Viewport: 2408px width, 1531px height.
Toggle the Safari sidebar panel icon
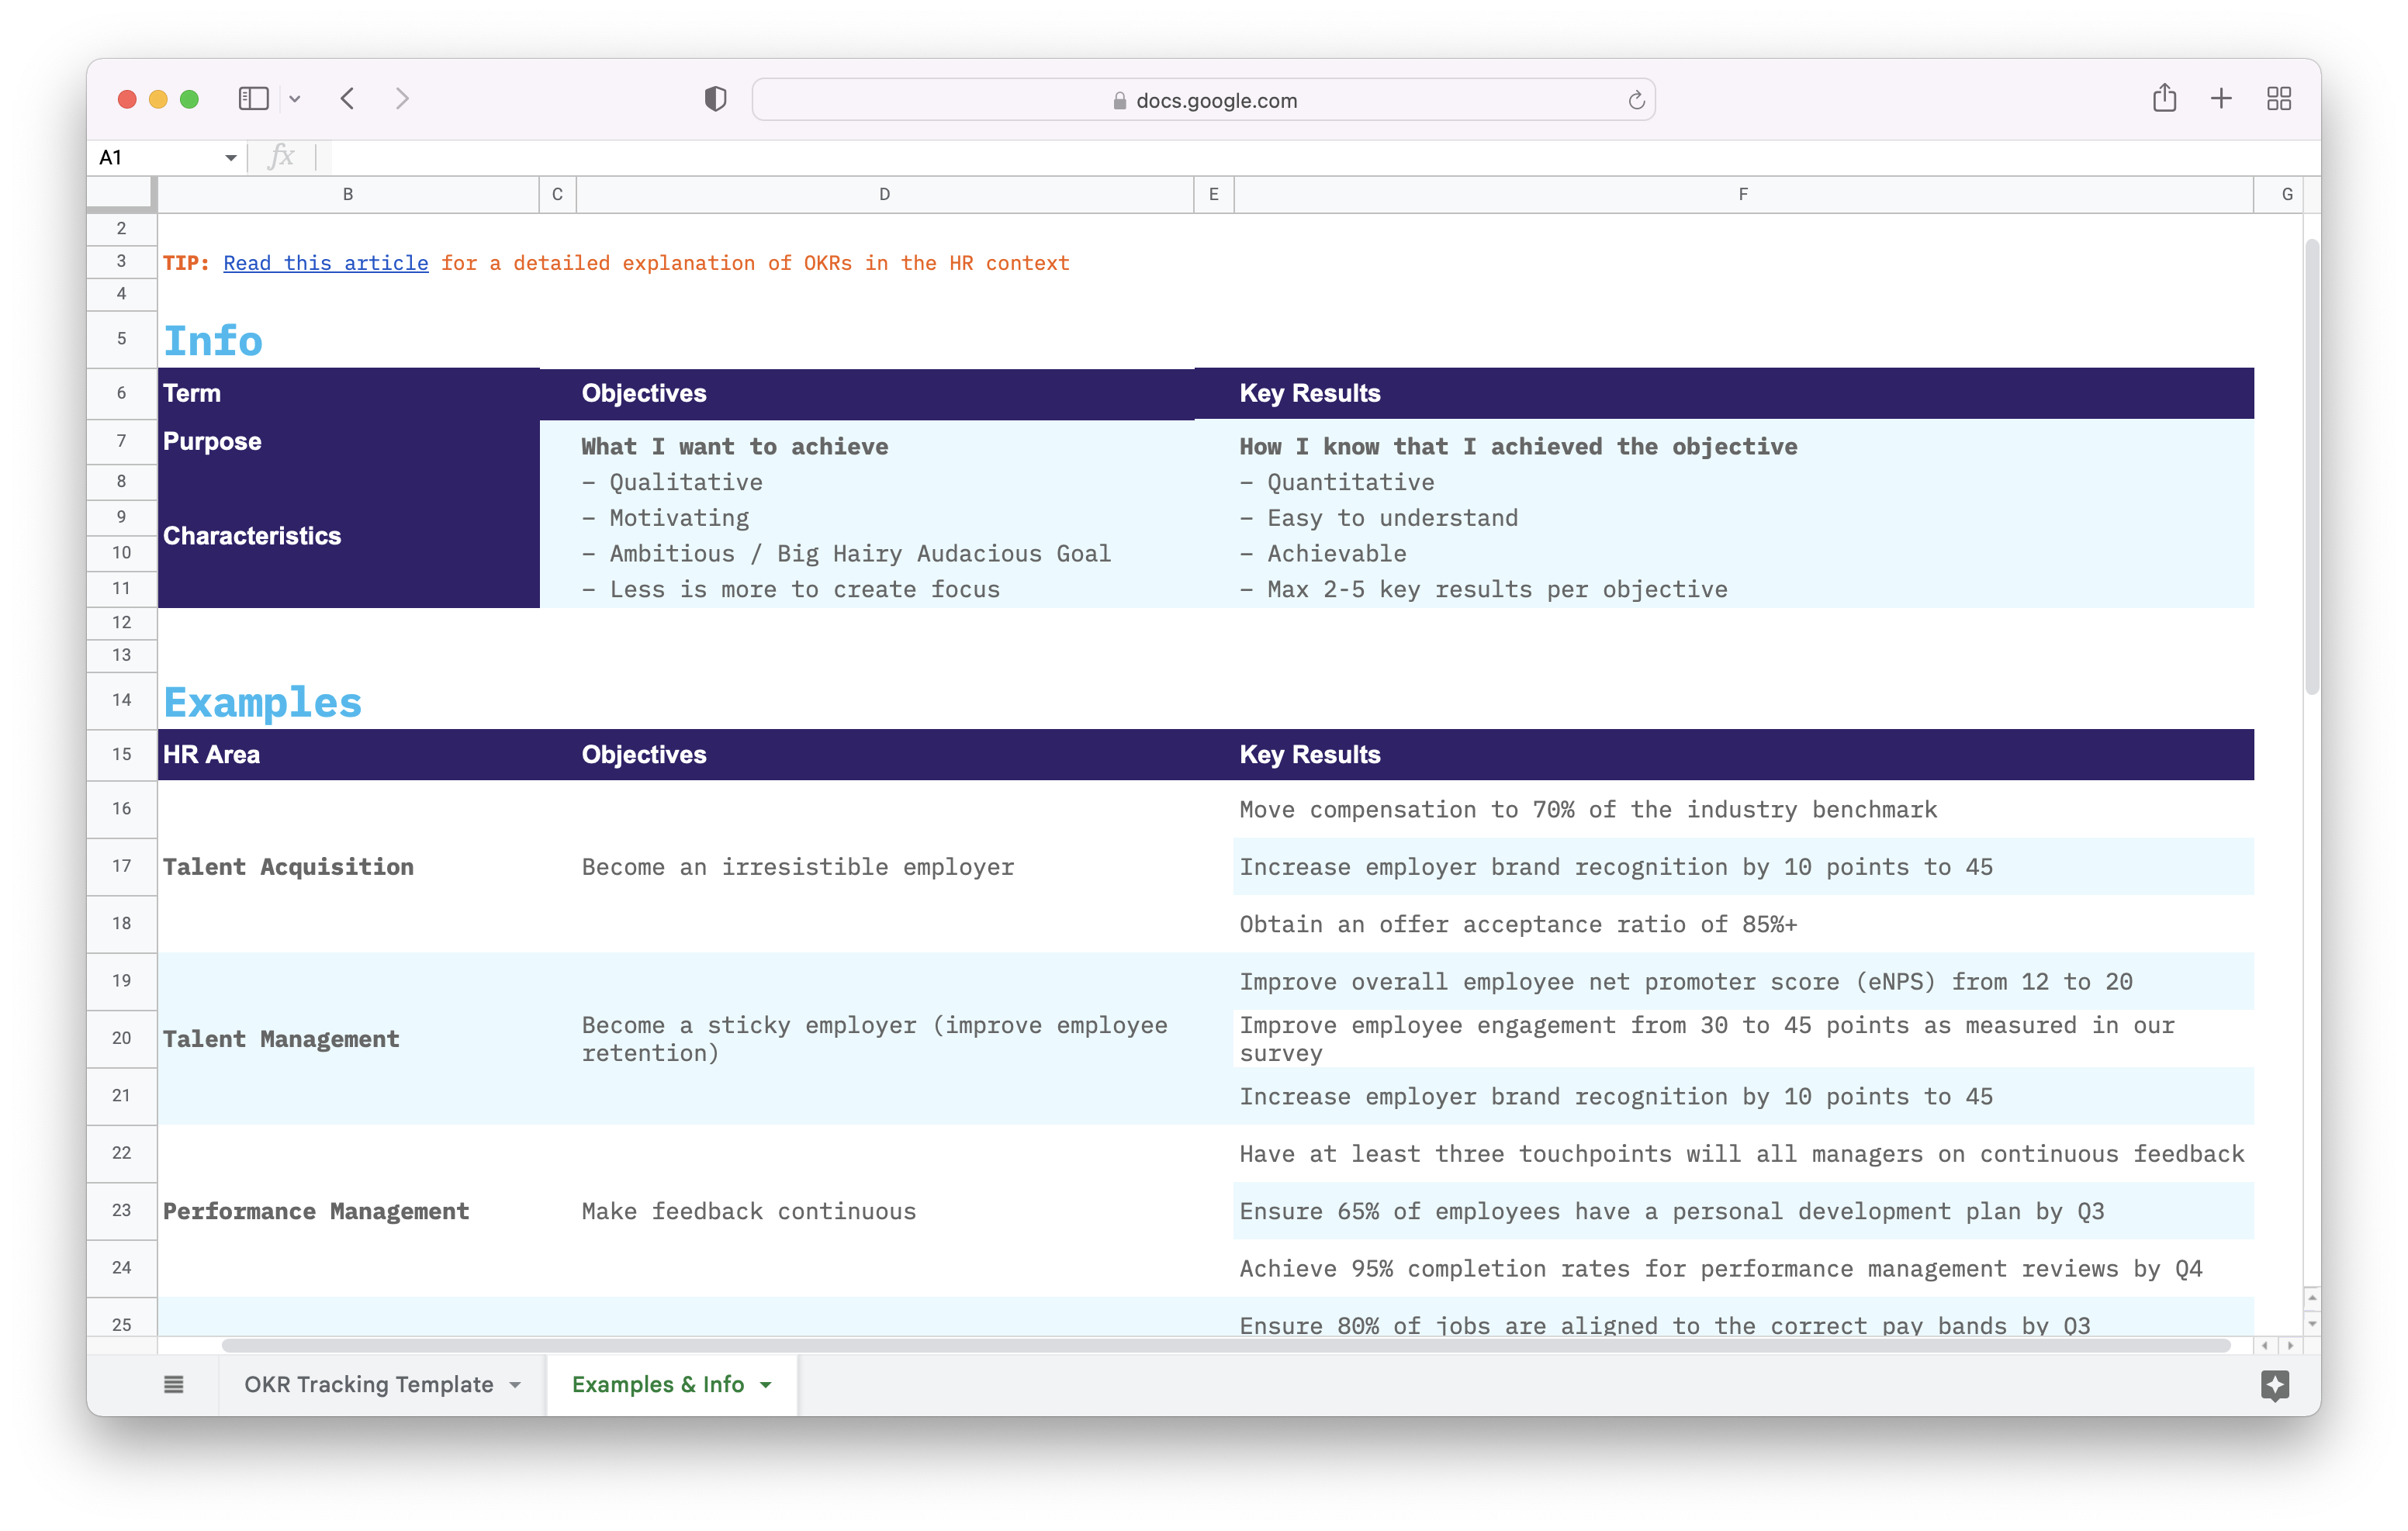pyautogui.click(x=253, y=99)
